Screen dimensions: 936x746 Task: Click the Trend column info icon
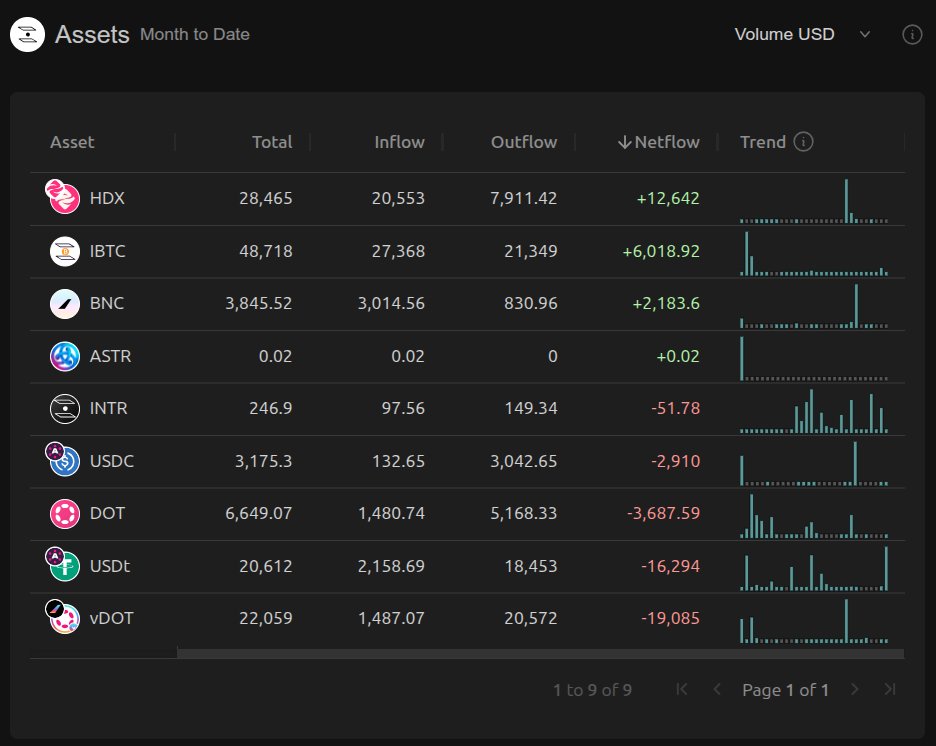[x=803, y=142]
